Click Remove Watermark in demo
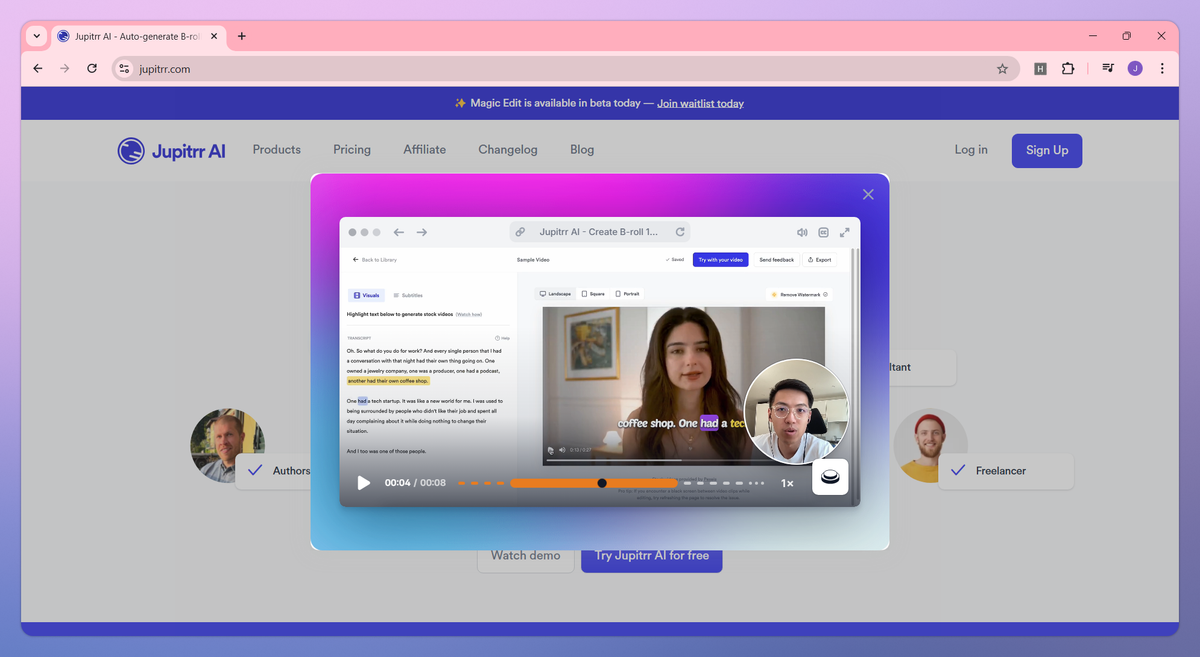 799,294
